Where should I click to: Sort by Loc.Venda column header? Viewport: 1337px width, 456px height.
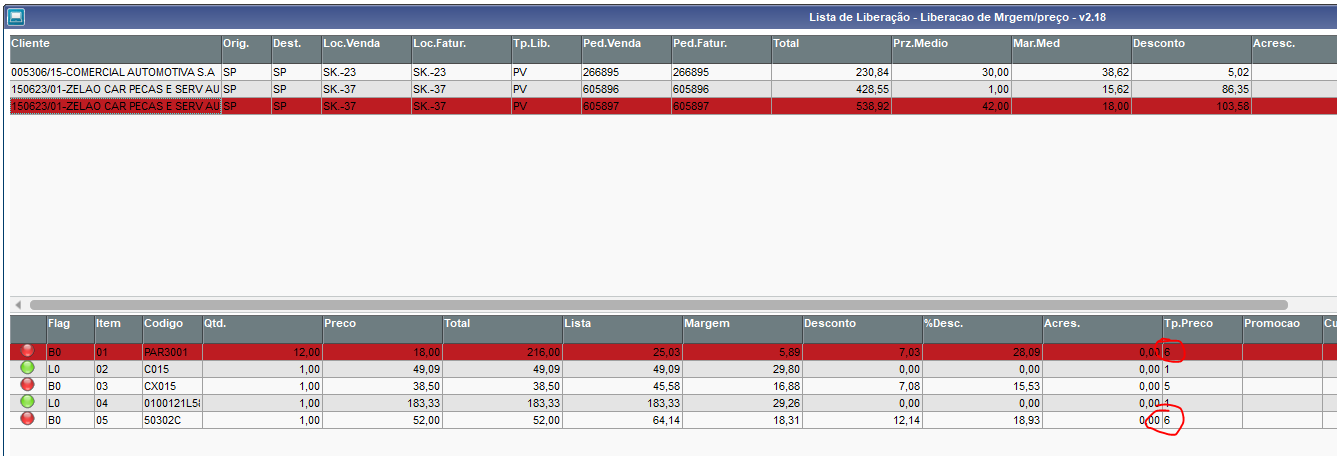tap(366, 50)
